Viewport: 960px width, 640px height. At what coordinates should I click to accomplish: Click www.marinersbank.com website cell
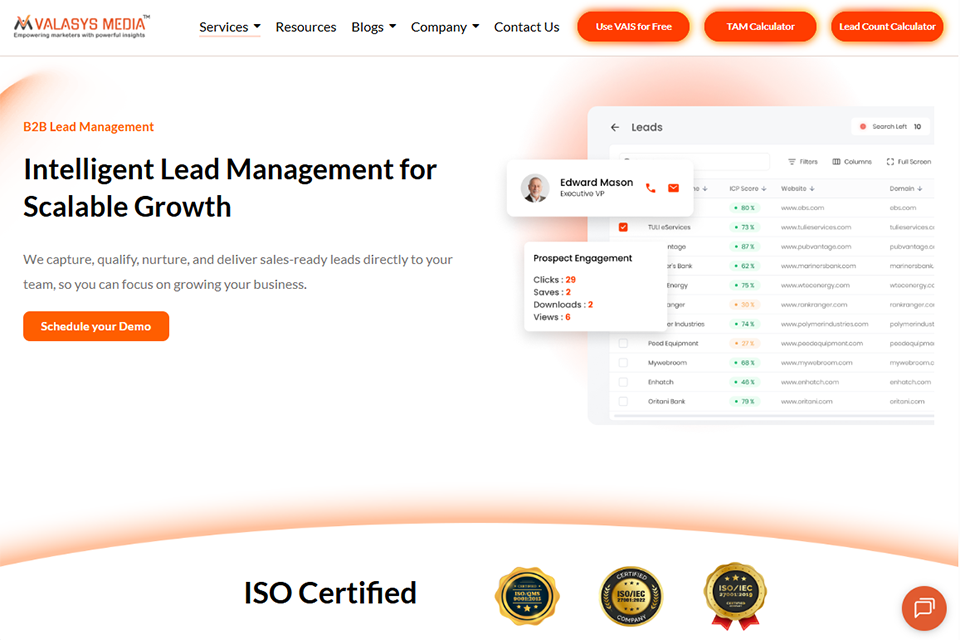(x=818, y=266)
